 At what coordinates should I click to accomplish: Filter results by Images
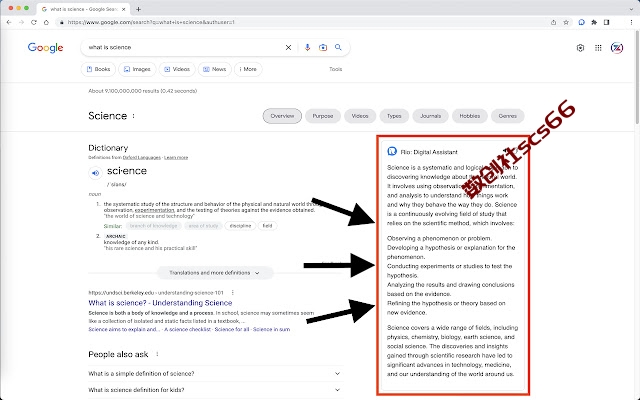click(137, 69)
